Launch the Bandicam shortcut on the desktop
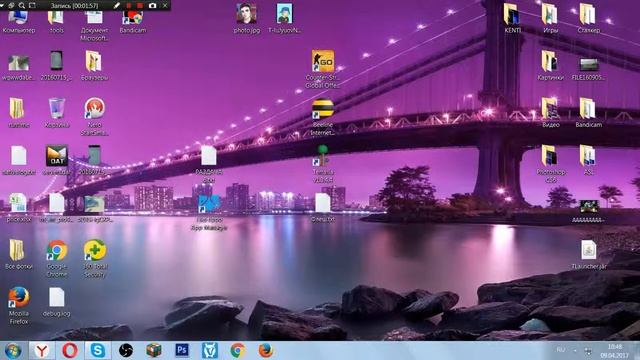 (x=133, y=22)
